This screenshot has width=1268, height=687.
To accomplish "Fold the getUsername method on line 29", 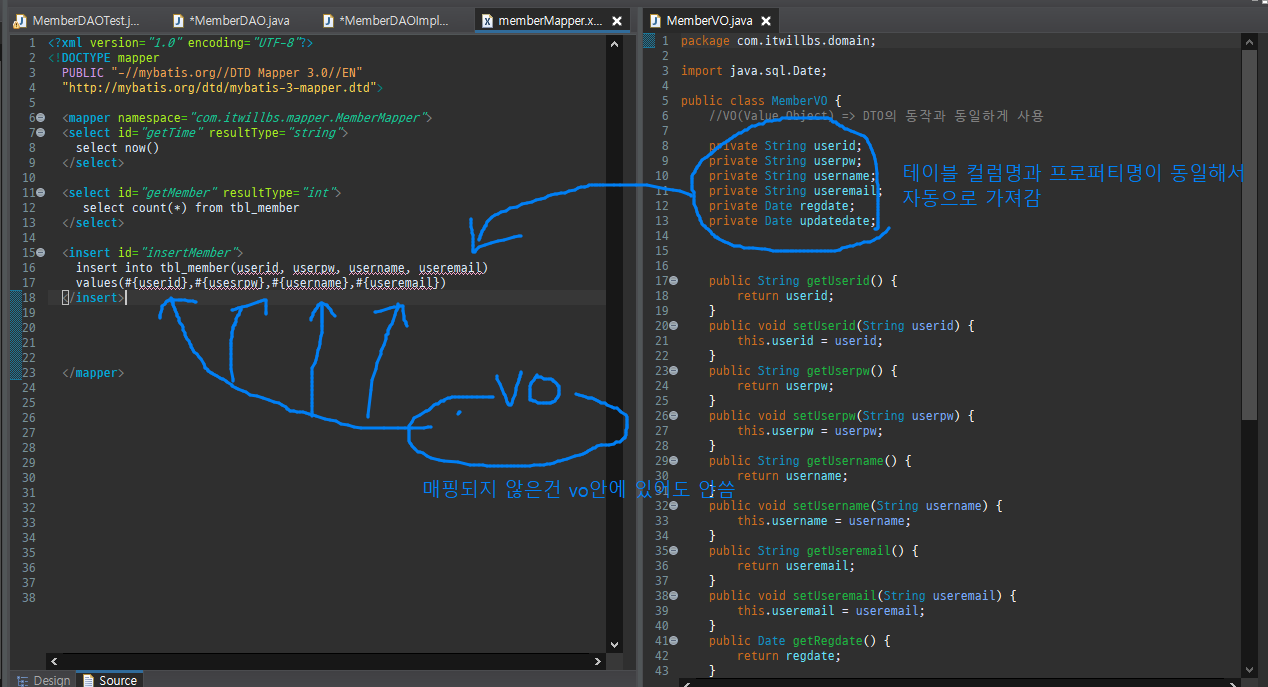I will coord(673,461).
